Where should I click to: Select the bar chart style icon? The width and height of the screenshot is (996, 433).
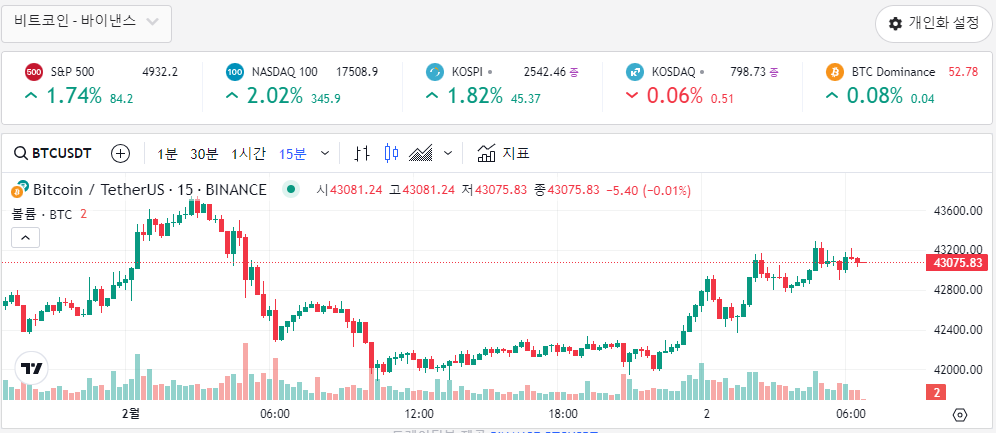click(363, 153)
